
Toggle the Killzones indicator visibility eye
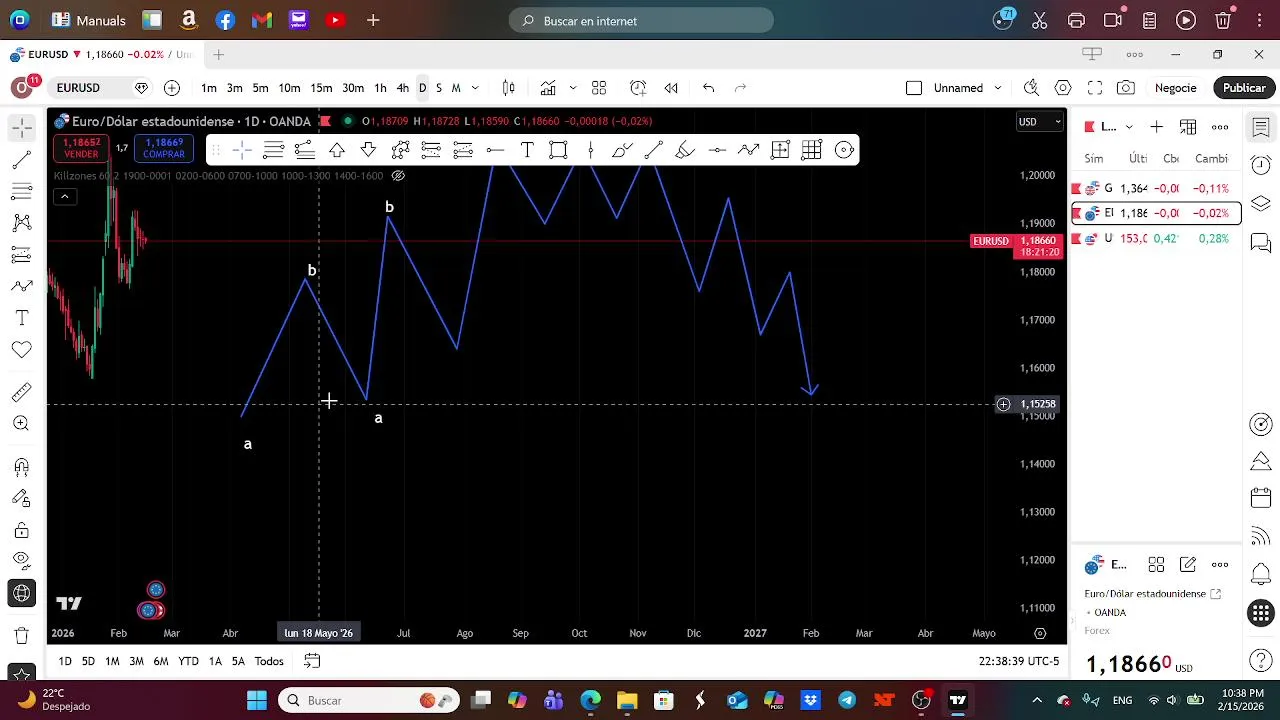[398, 176]
